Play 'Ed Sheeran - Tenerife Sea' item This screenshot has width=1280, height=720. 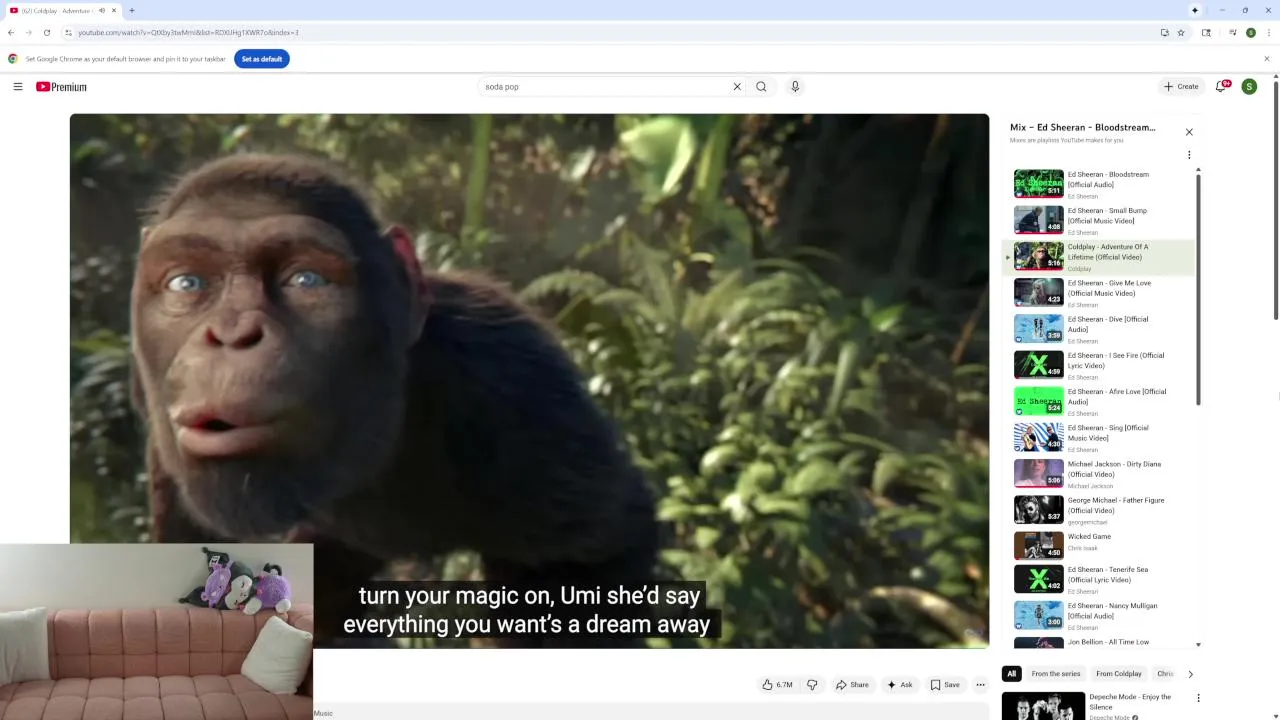click(1100, 580)
